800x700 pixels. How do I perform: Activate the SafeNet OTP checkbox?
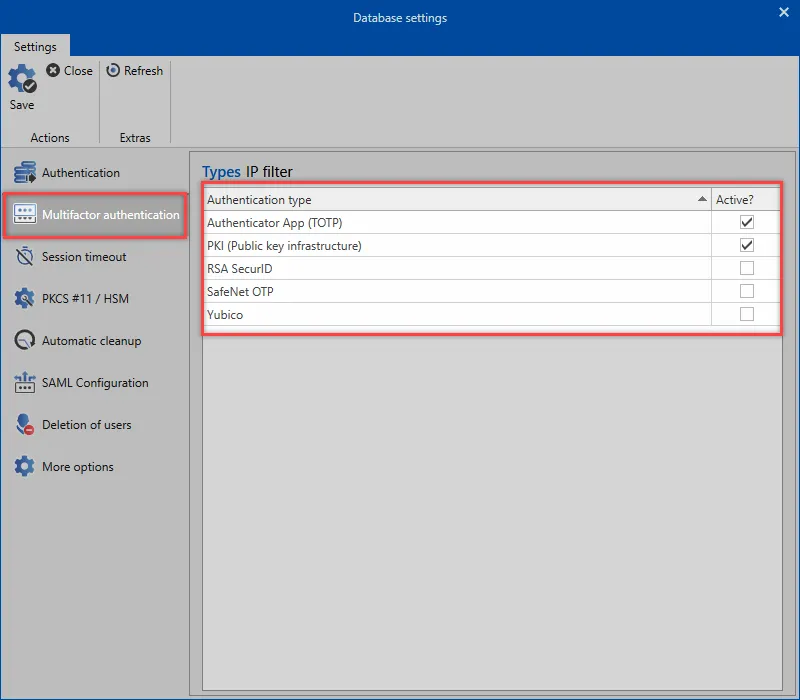(746, 291)
